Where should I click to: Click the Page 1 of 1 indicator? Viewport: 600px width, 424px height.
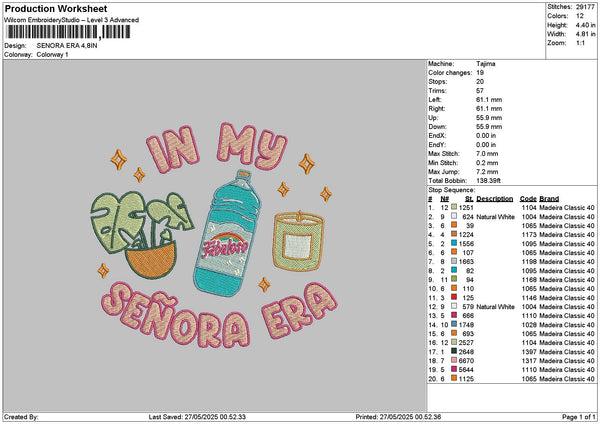pos(579,417)
